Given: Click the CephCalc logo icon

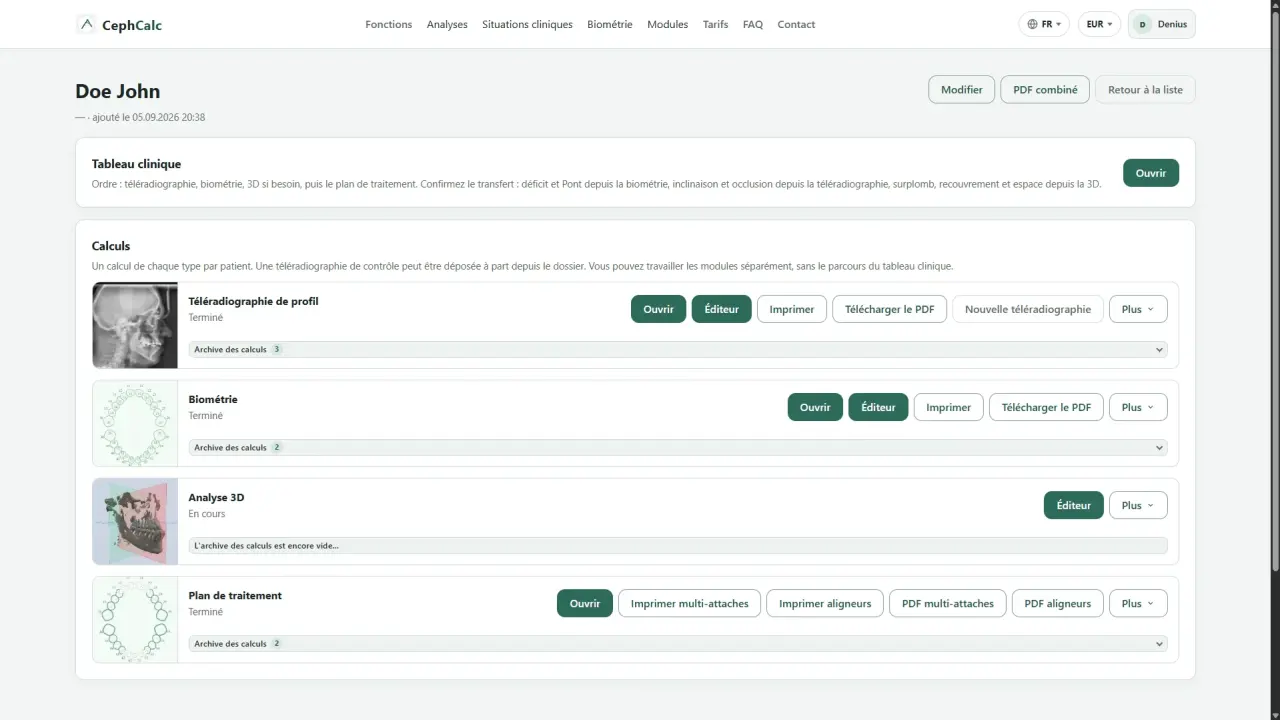Looking at the screenshot, I should [87, 24].
